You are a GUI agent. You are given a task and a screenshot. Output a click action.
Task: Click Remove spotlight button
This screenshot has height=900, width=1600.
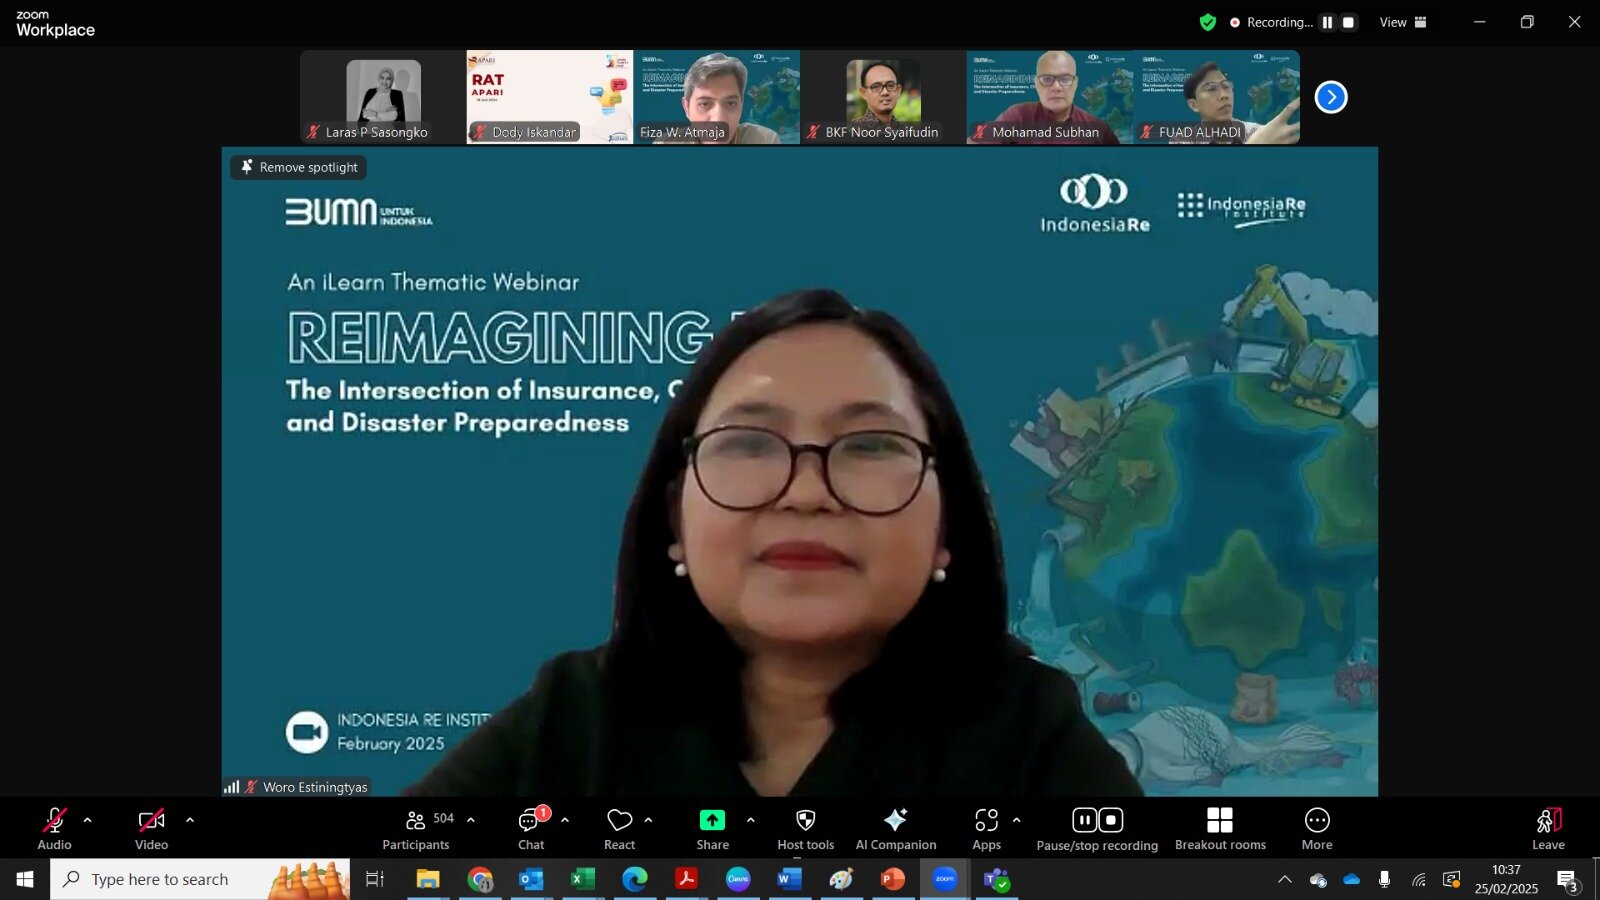coord(299,167)
